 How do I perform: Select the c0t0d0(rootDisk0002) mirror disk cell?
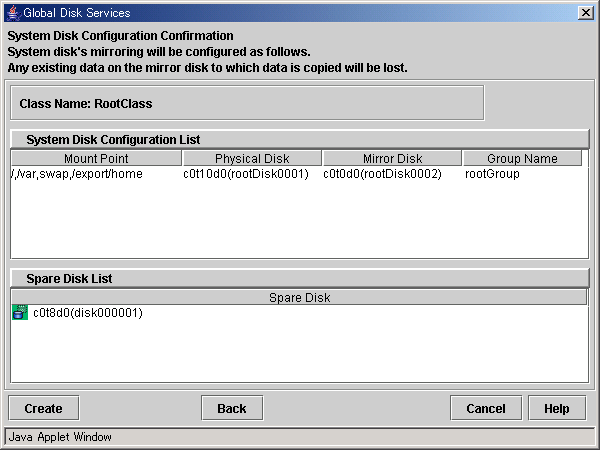pyautogui.click(x=382, y=174)
